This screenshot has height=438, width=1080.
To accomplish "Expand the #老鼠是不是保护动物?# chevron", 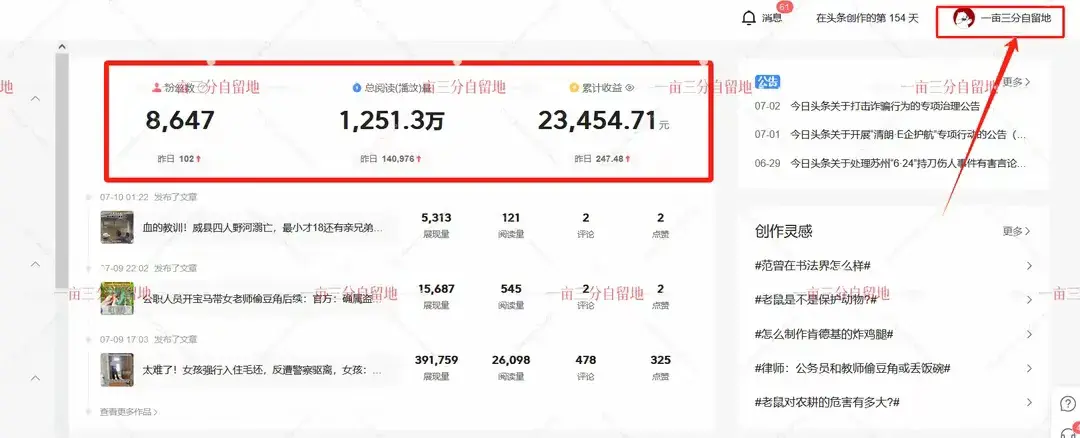I will click(x=1029, y=300).
